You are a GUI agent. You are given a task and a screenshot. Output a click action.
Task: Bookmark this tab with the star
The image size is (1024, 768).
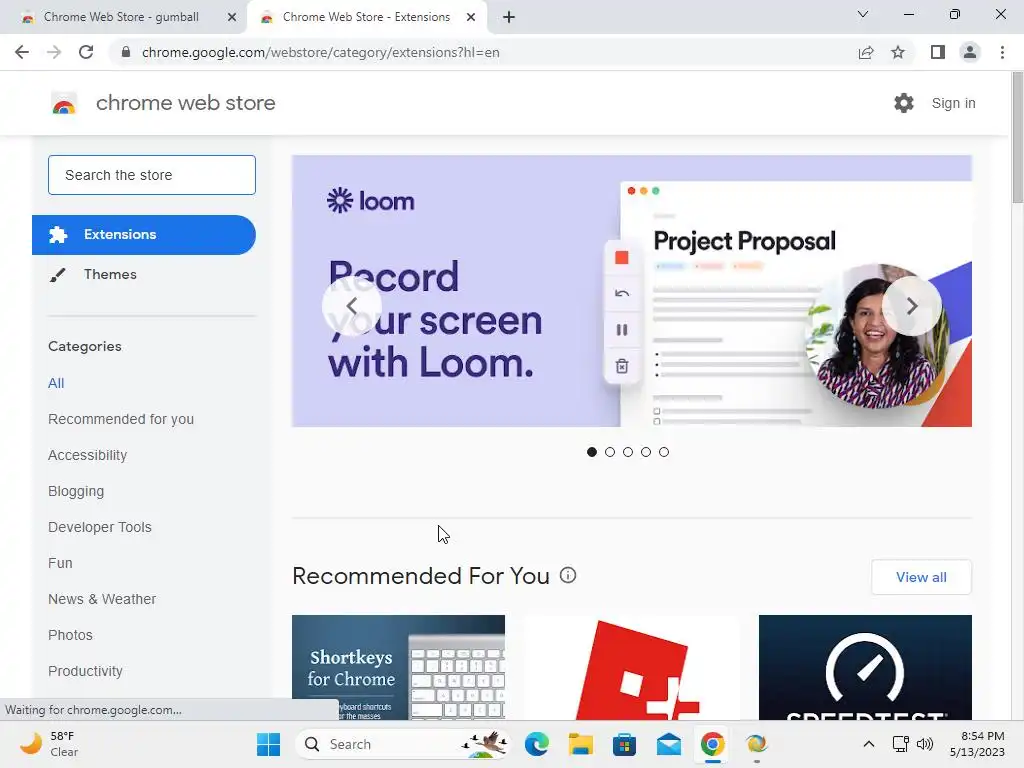pos(898,52)
